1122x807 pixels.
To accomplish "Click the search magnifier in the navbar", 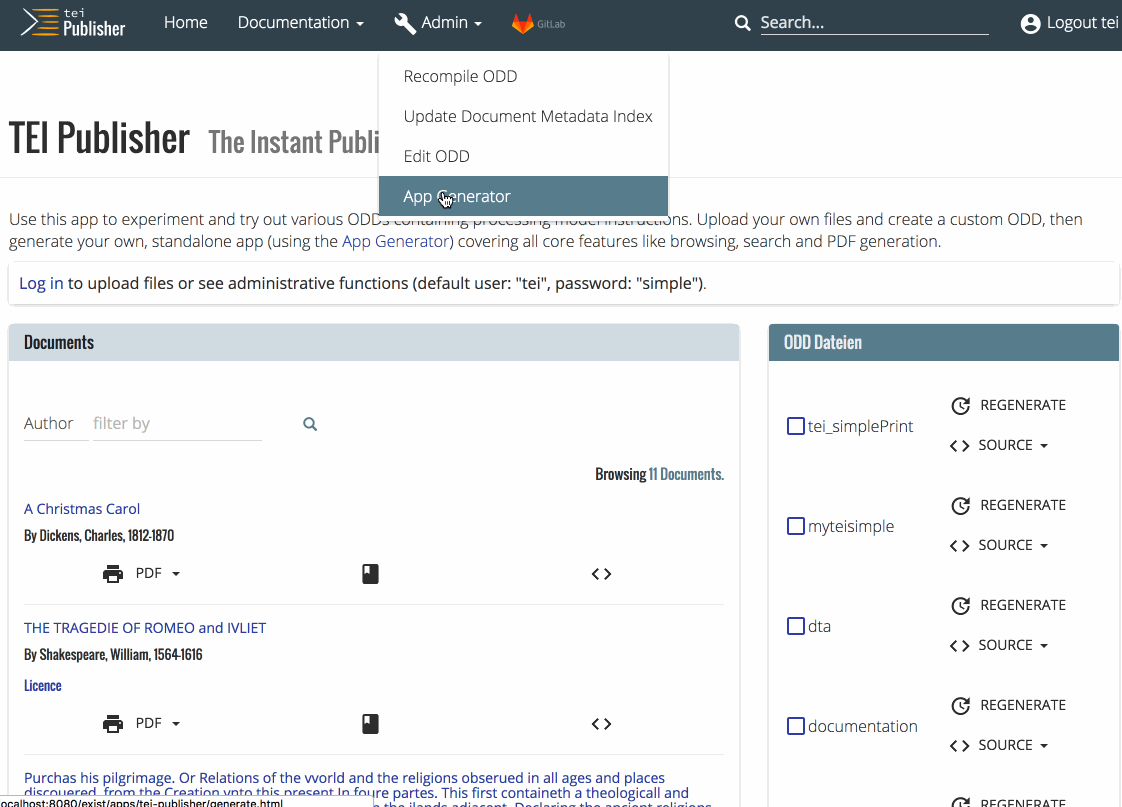I will [742, 23].
